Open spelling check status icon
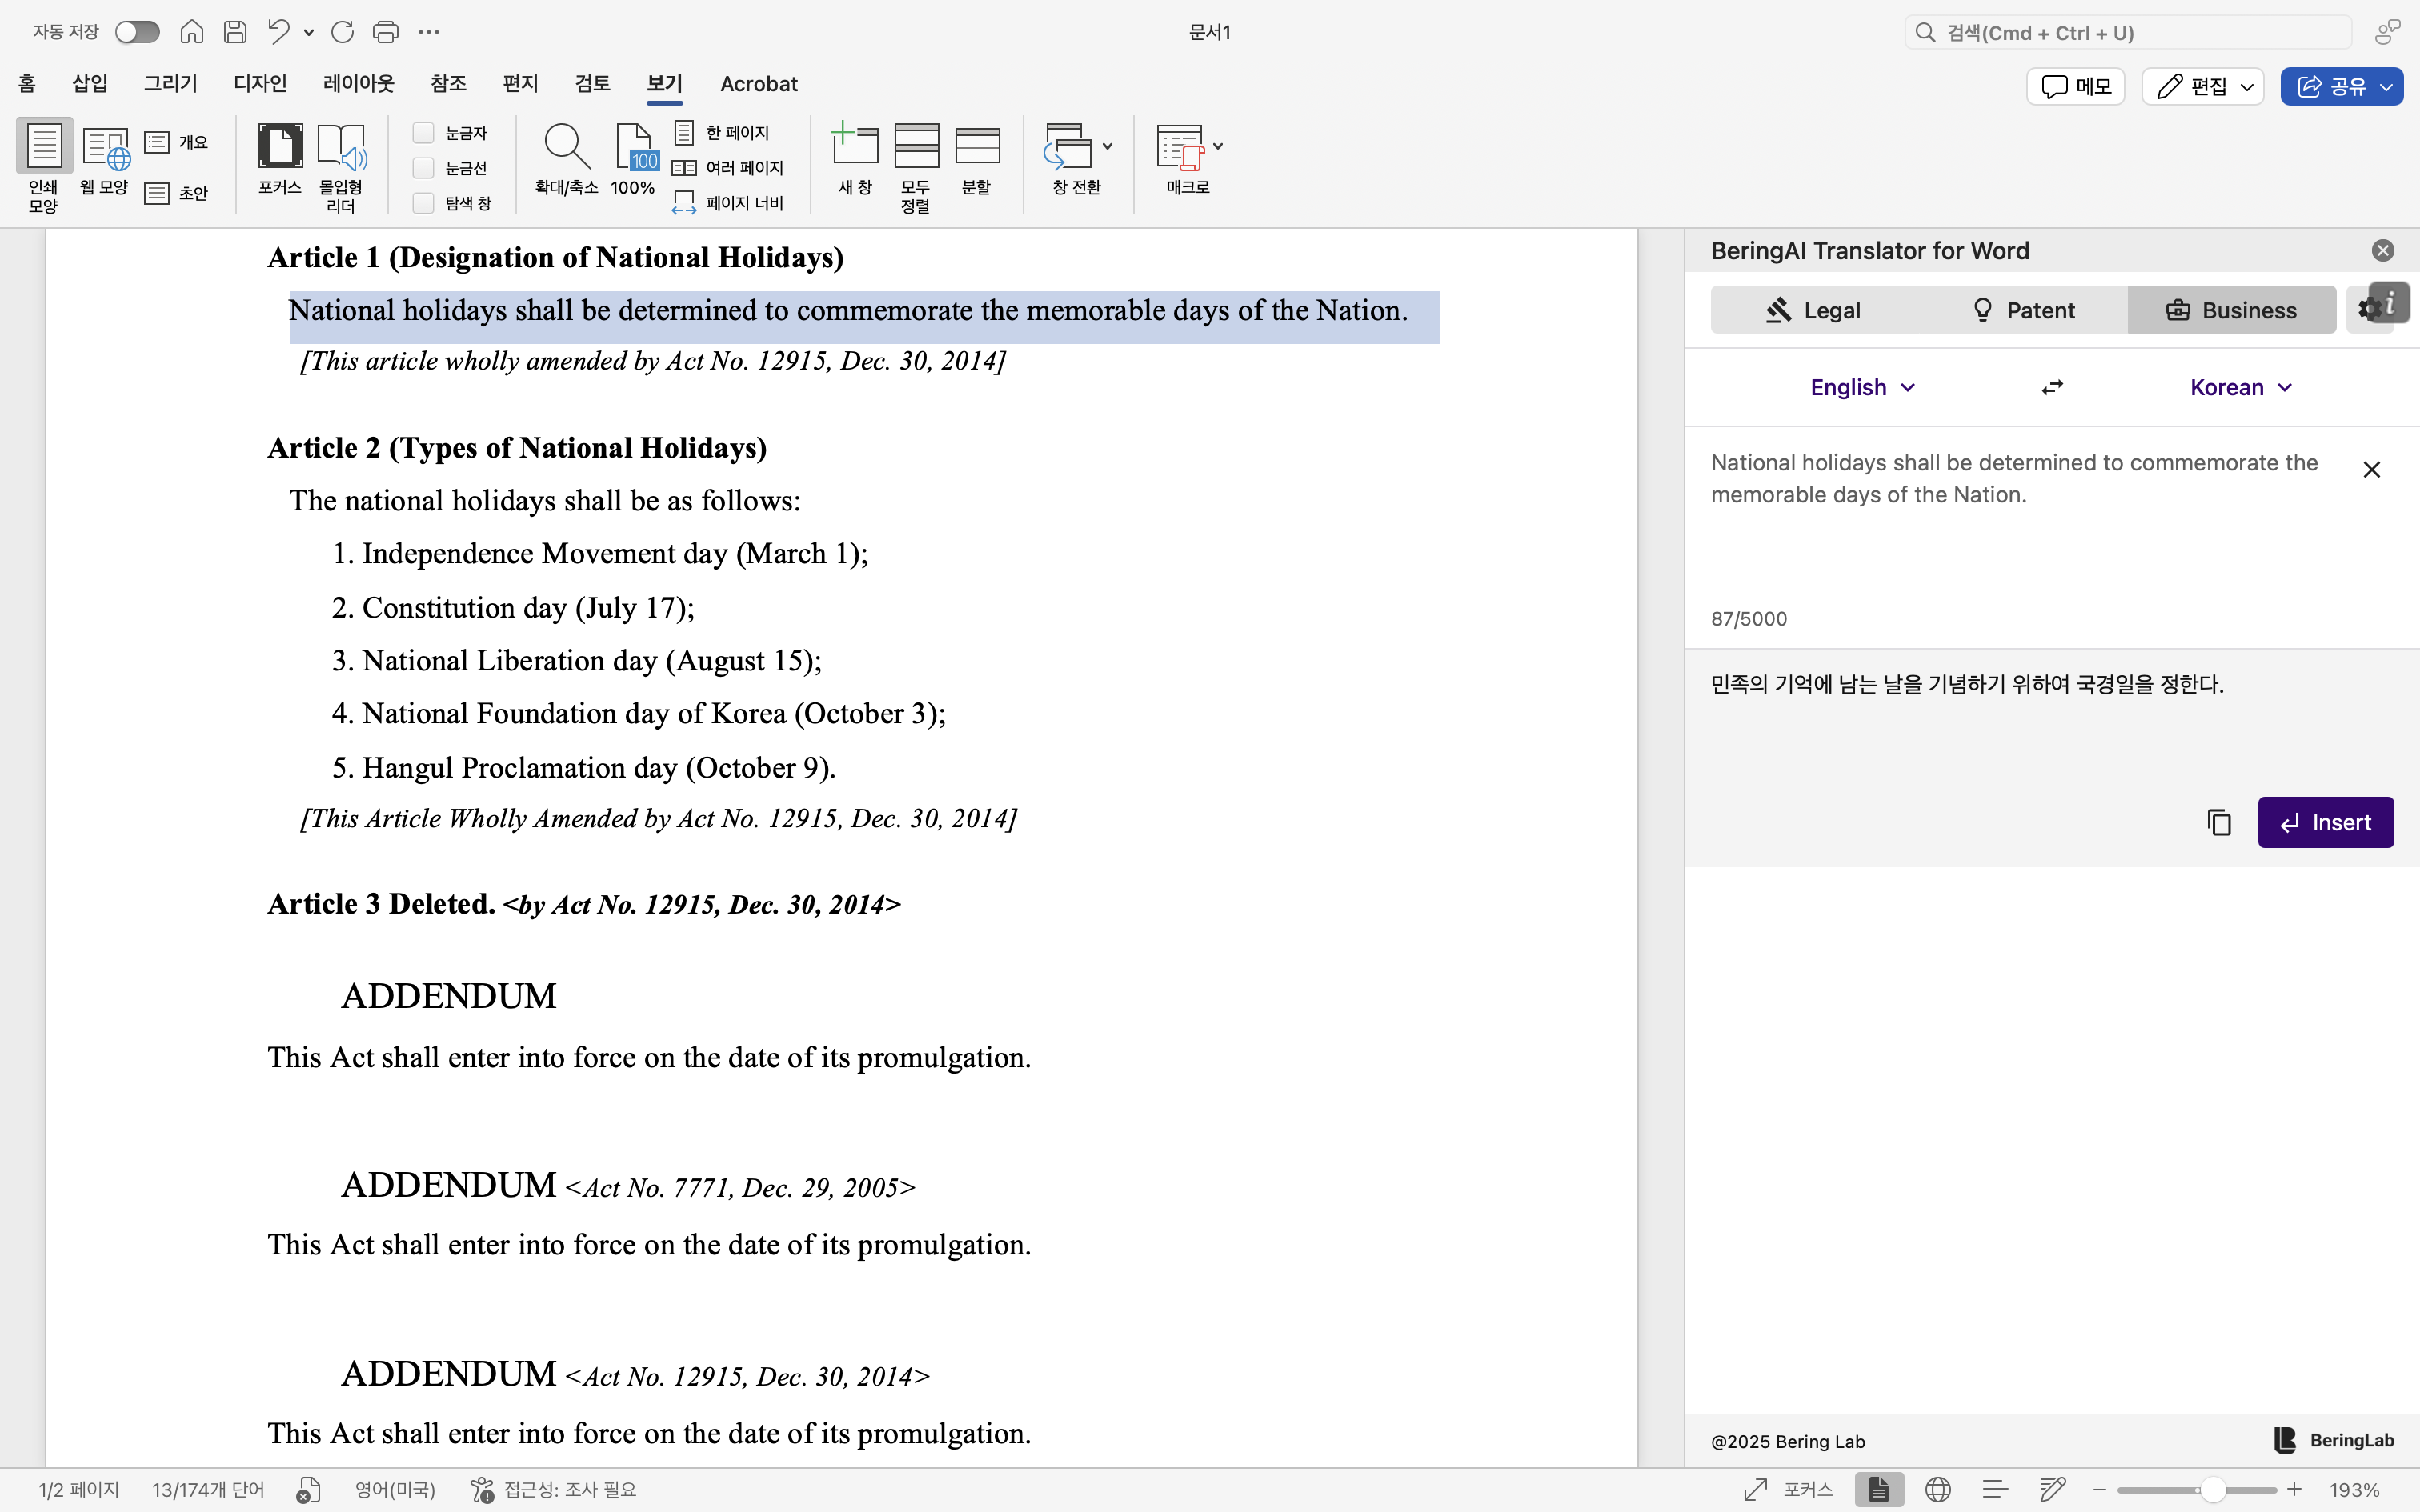Viewport: 2420px width, 1512px height. (308, 1490)
